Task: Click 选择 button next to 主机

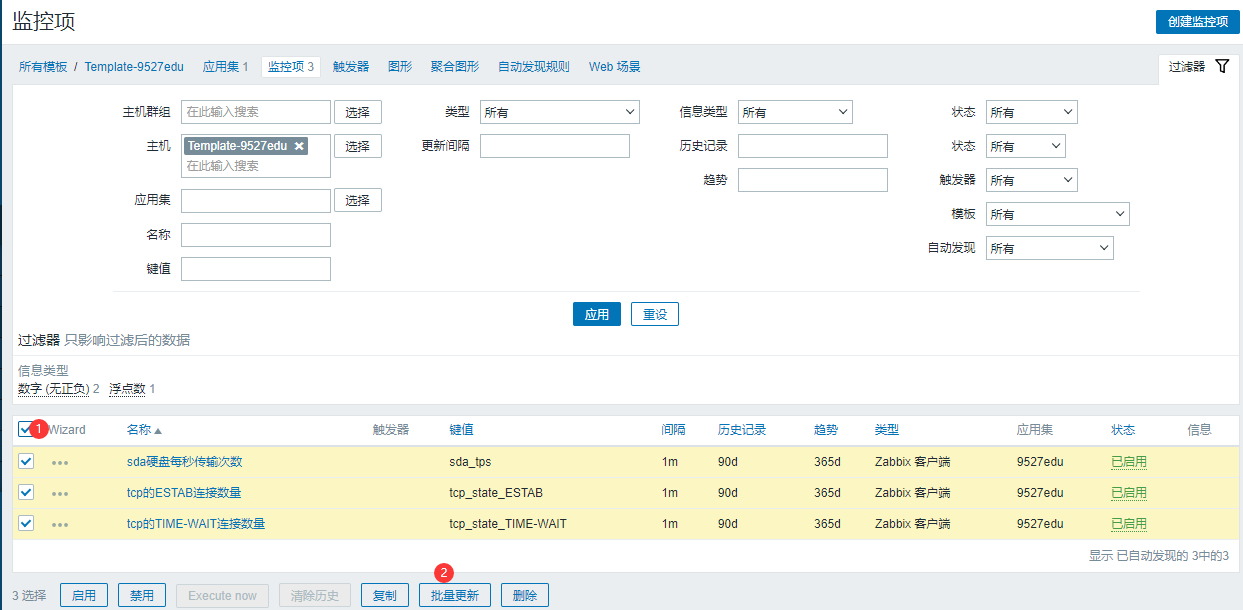Action: pos(358,146)
